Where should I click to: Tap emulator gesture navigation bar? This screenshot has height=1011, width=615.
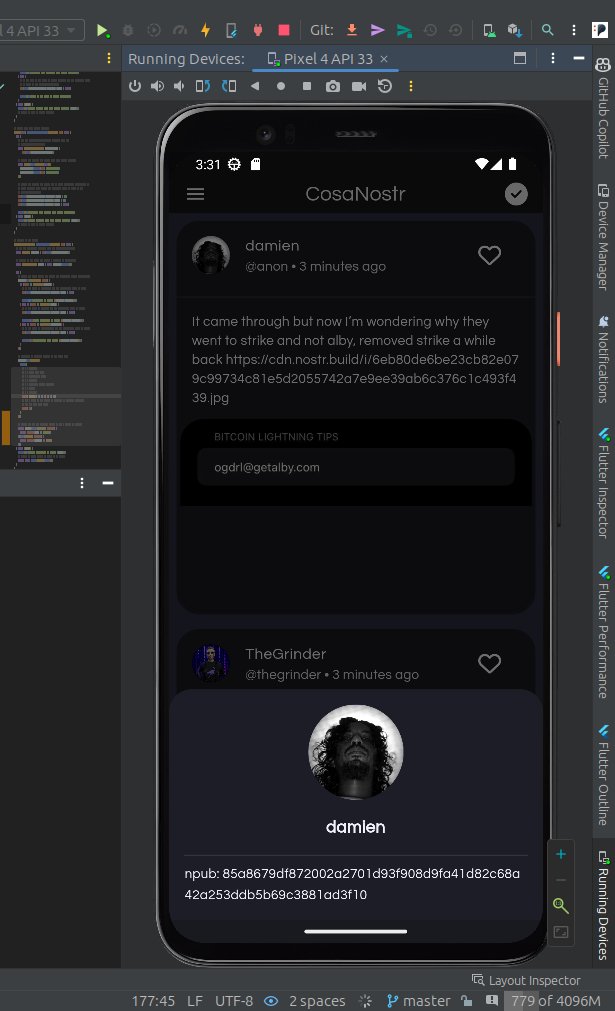(356, 931)
